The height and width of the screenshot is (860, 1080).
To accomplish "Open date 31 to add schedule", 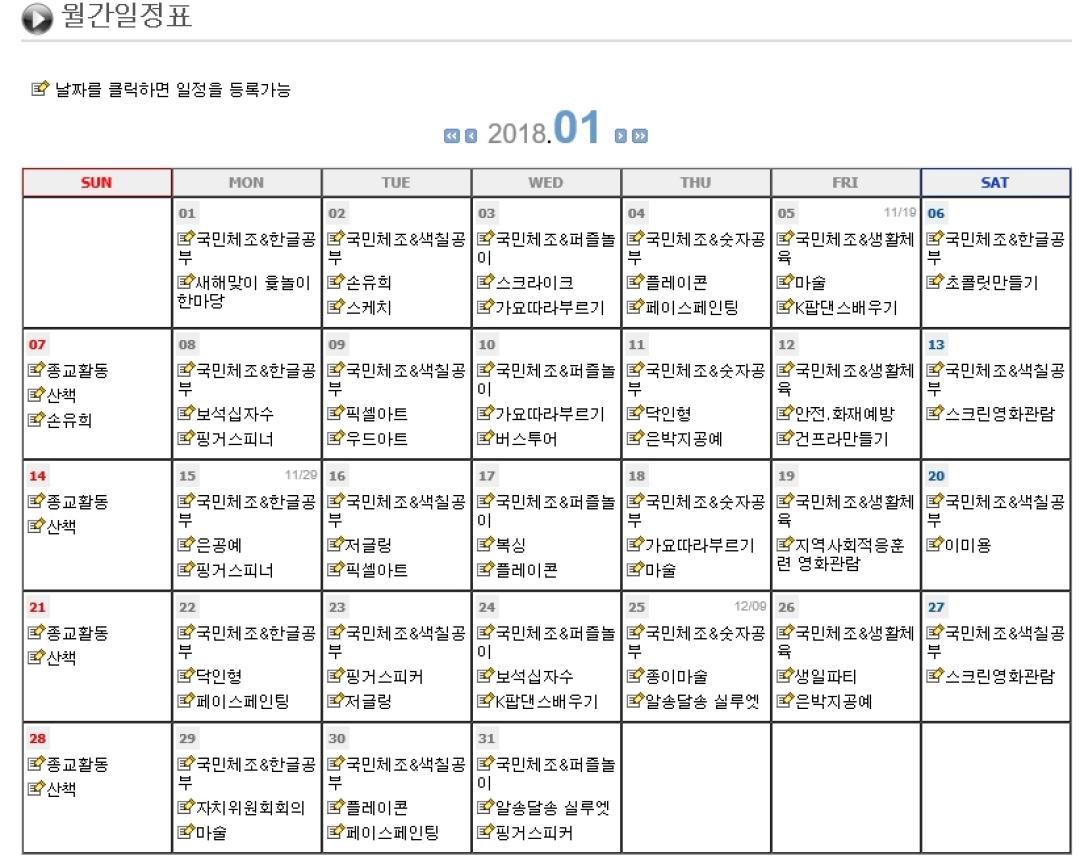I will (x=486, y=739).
